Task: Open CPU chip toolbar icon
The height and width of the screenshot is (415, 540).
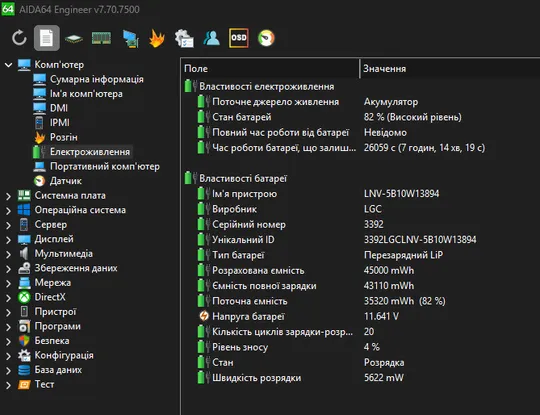Action: [74, 39]
